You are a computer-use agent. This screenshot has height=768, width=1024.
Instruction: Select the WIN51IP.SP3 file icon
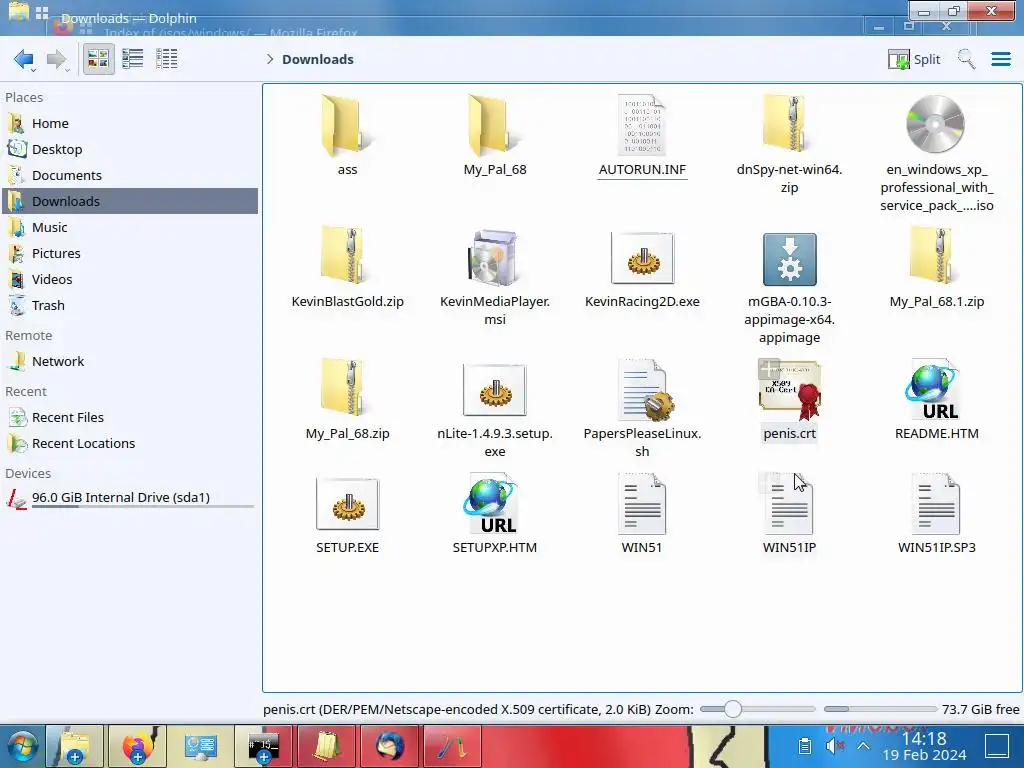936,504
